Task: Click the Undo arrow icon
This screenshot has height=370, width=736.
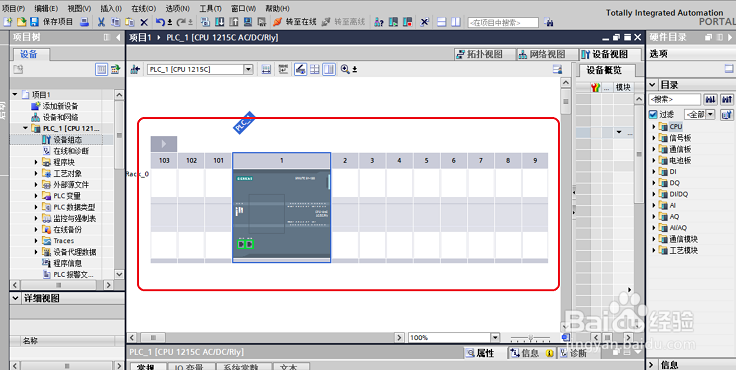Action: coord(161,22)
